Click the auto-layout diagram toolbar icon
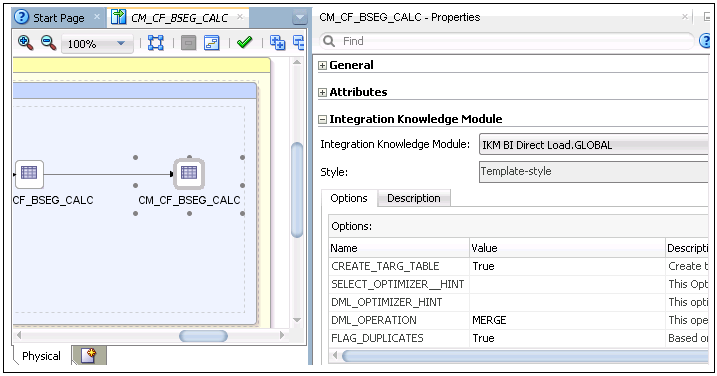The width and height of the screenshot is (717, 376). pyautogui.click(x=211, y=43)
